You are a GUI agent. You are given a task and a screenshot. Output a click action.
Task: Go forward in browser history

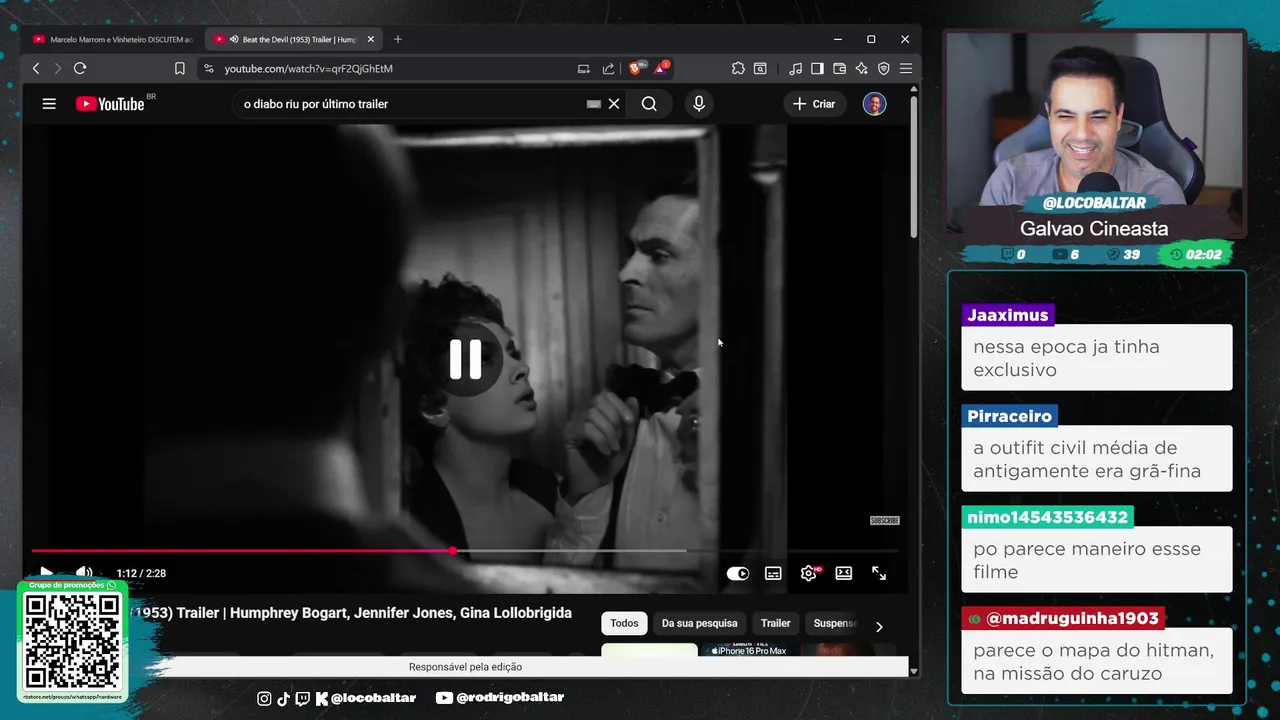pyautogui.click(x=57, y=68)
